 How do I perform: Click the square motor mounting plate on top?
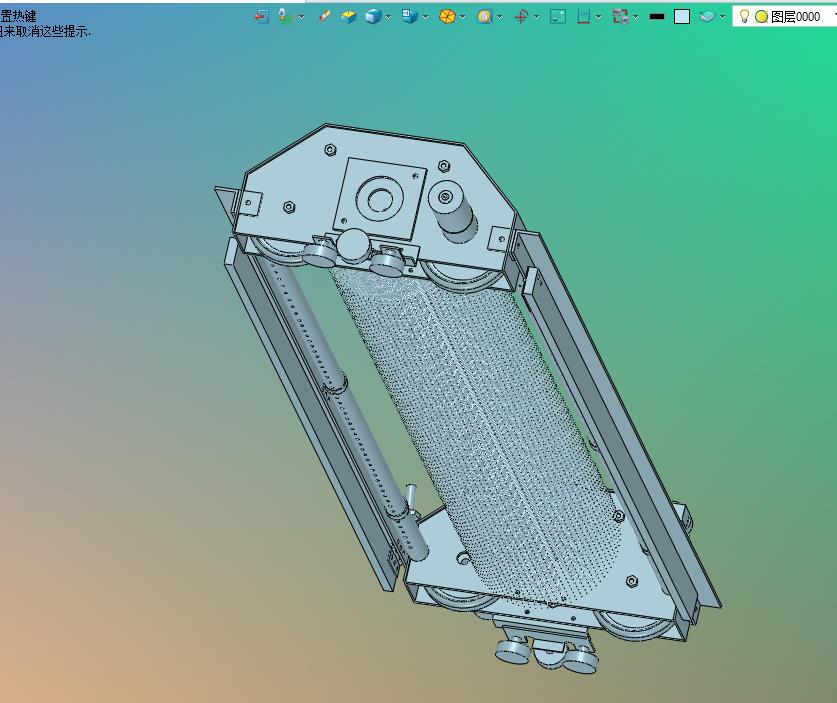pos(380,199)
